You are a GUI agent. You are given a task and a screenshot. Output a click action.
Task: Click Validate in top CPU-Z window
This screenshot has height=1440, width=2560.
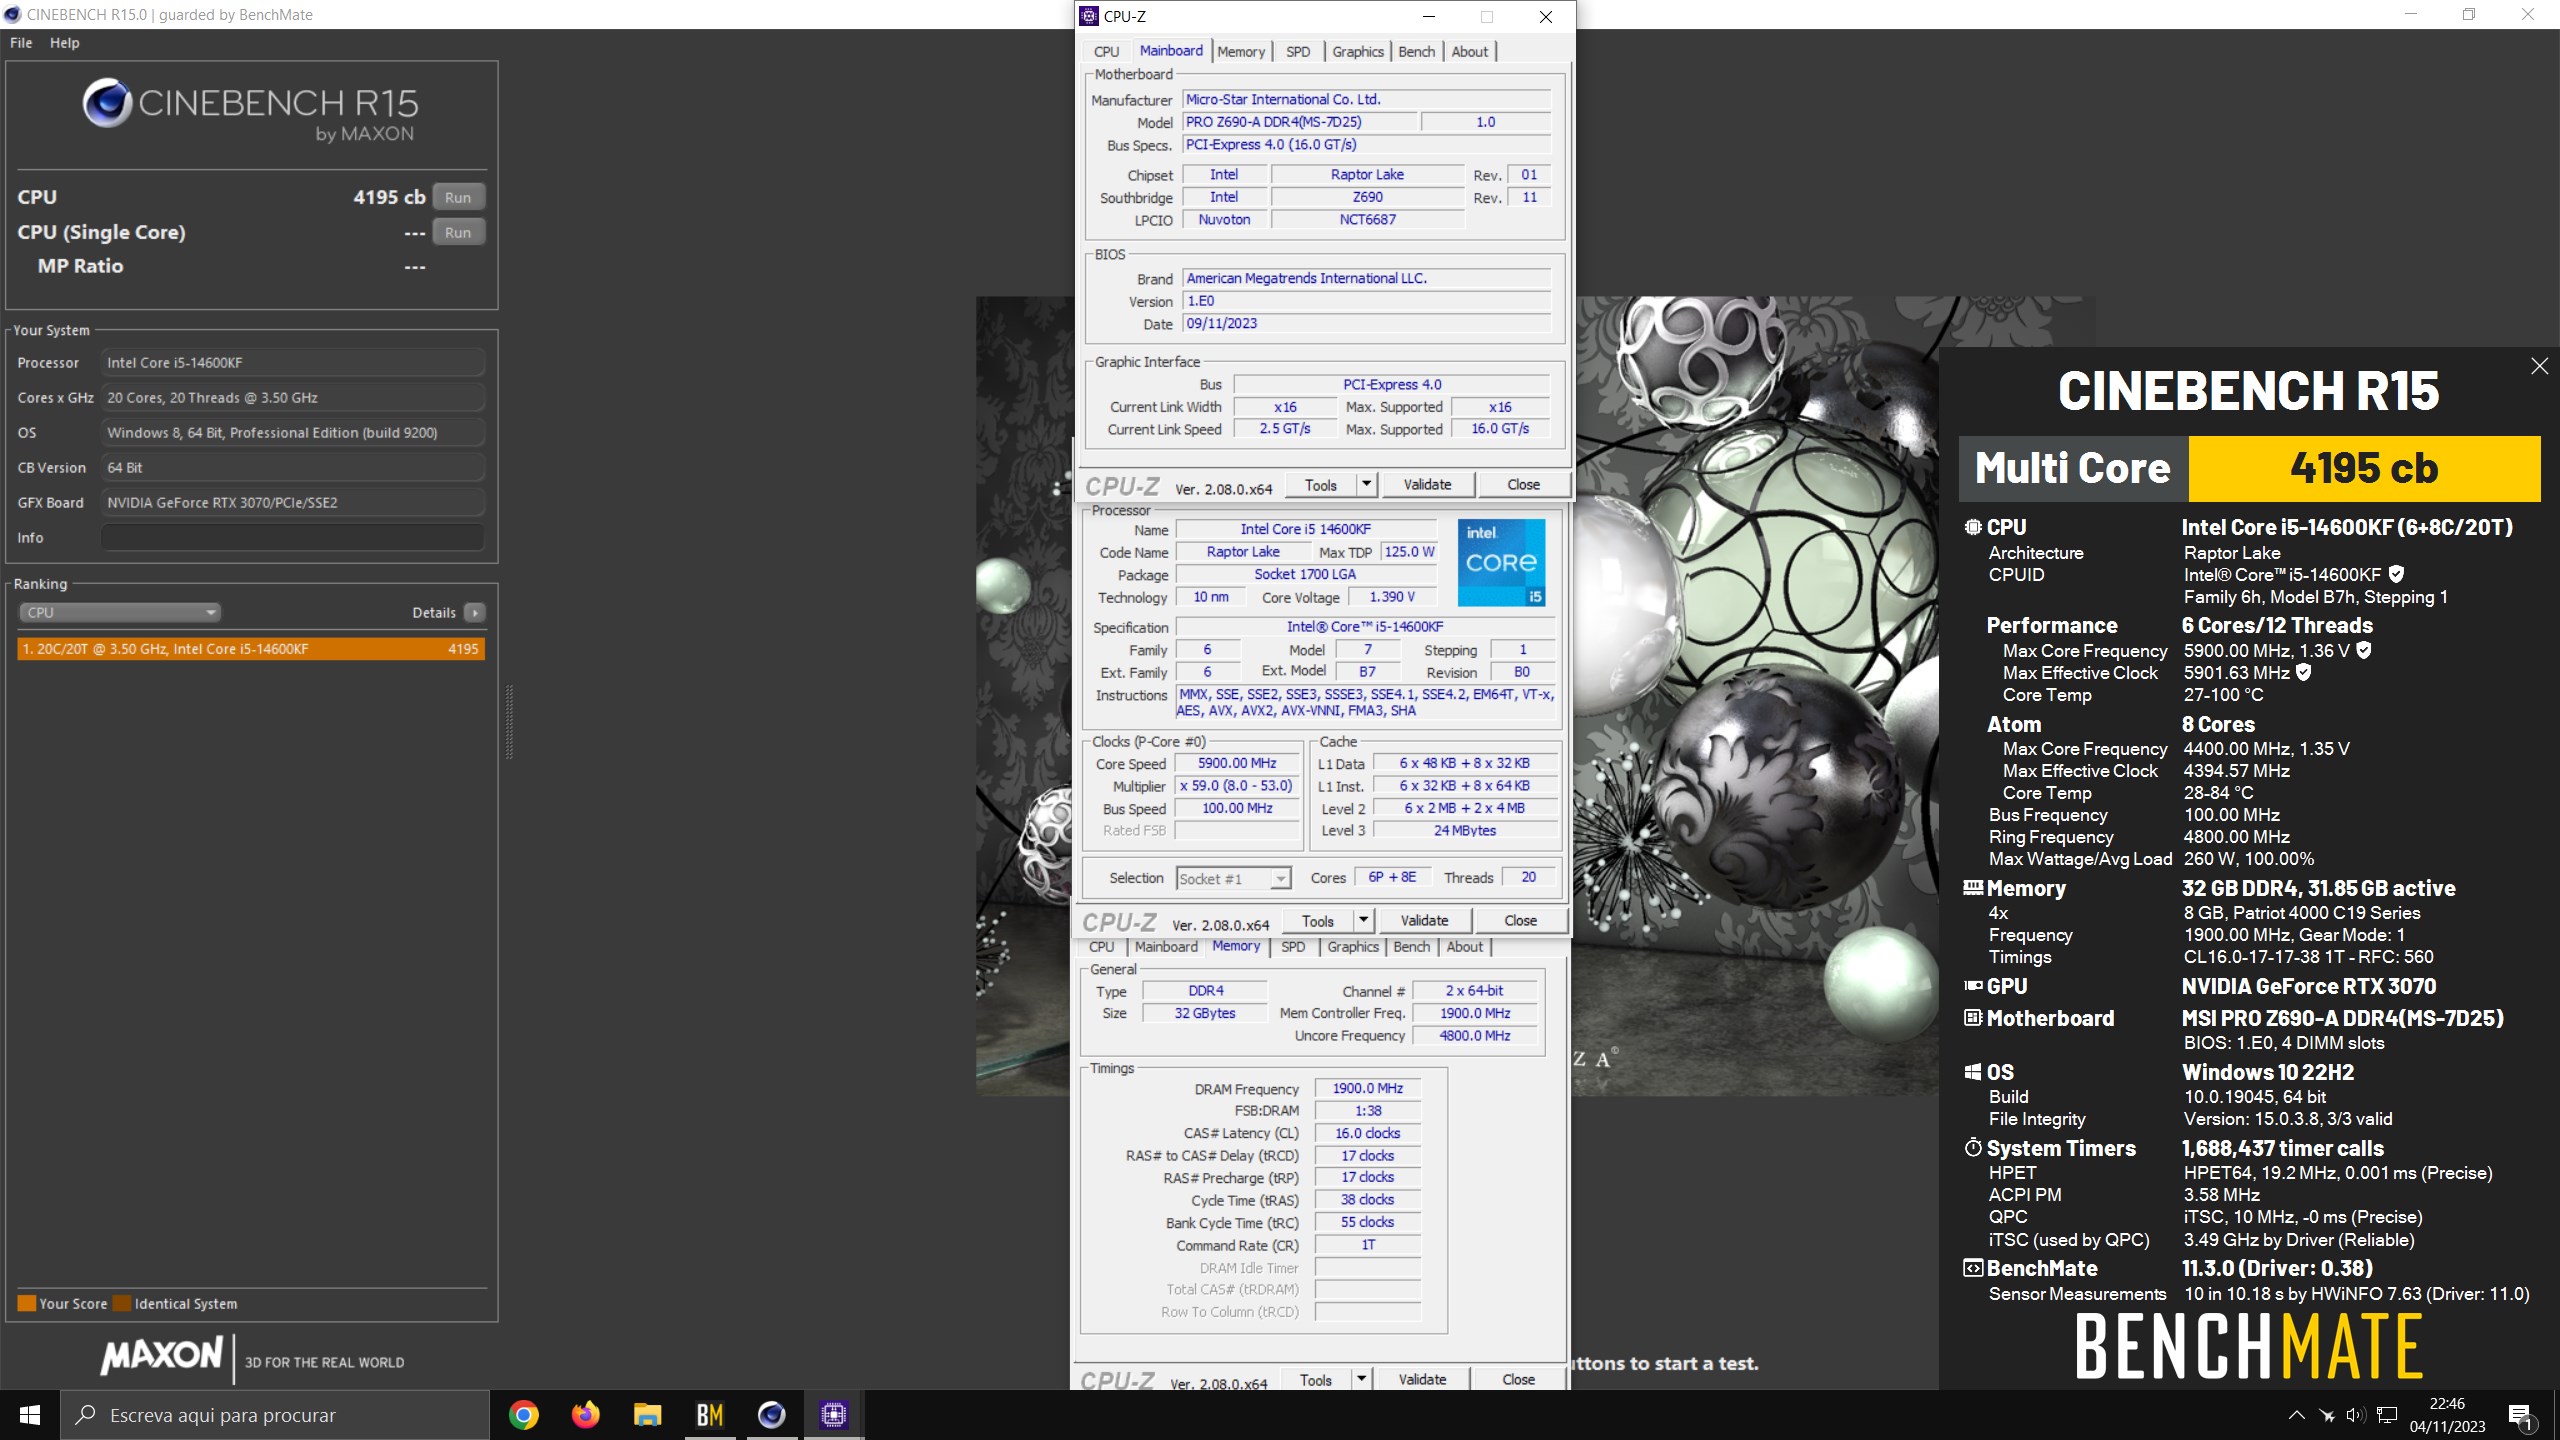(1427, 484)
